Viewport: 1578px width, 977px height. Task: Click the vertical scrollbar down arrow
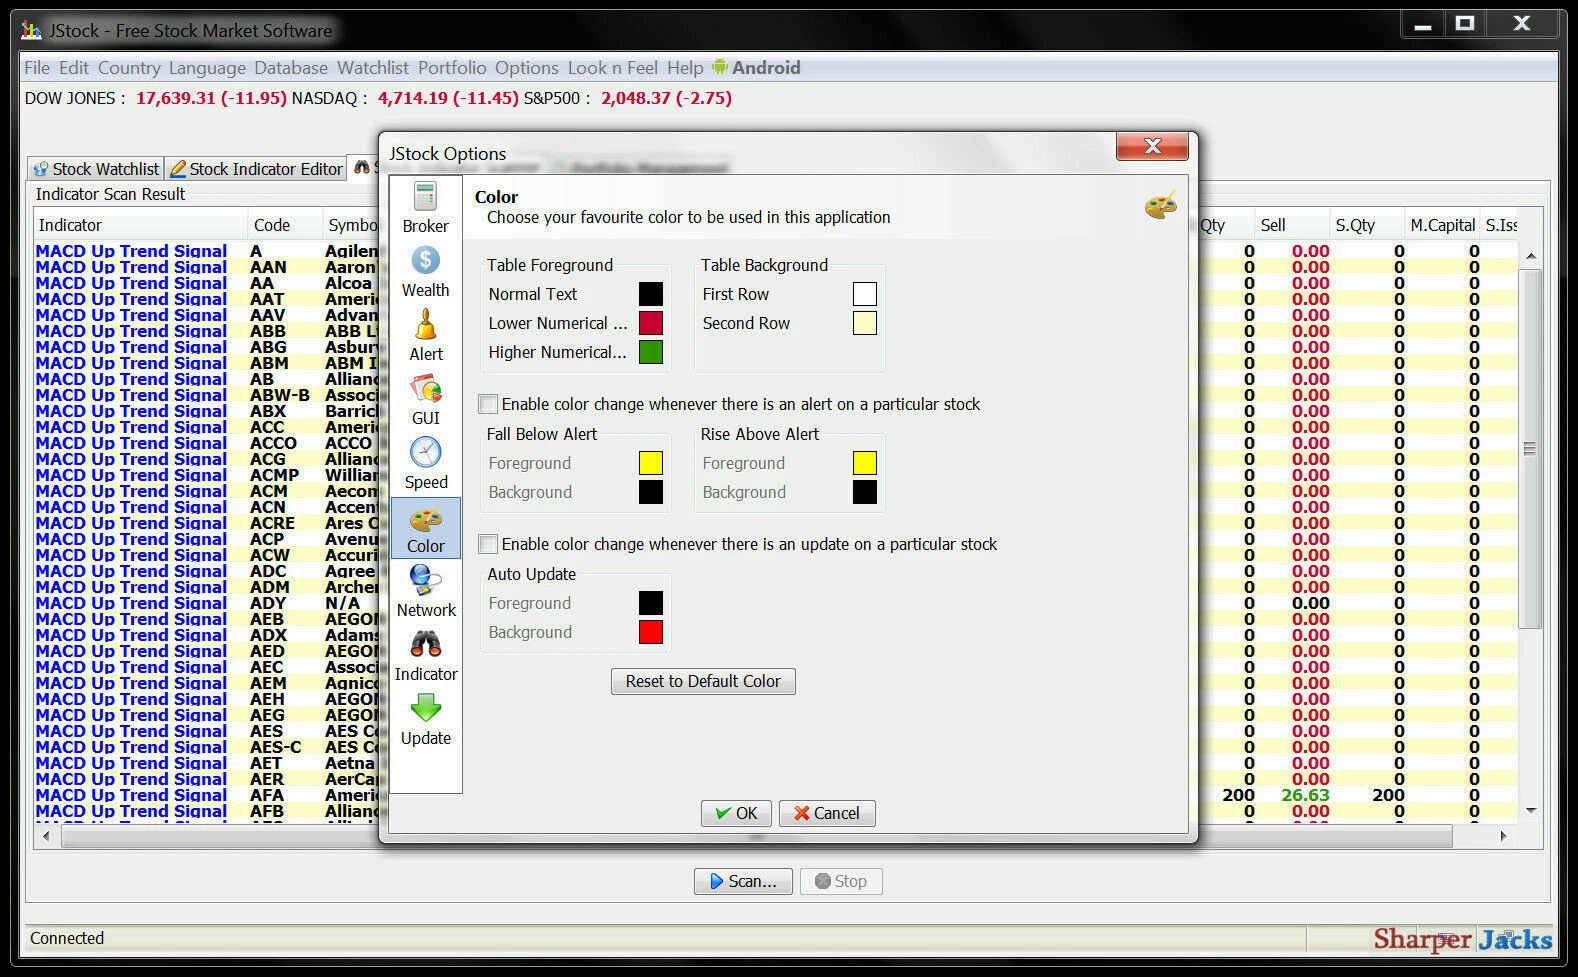[x=1531, y=811]
